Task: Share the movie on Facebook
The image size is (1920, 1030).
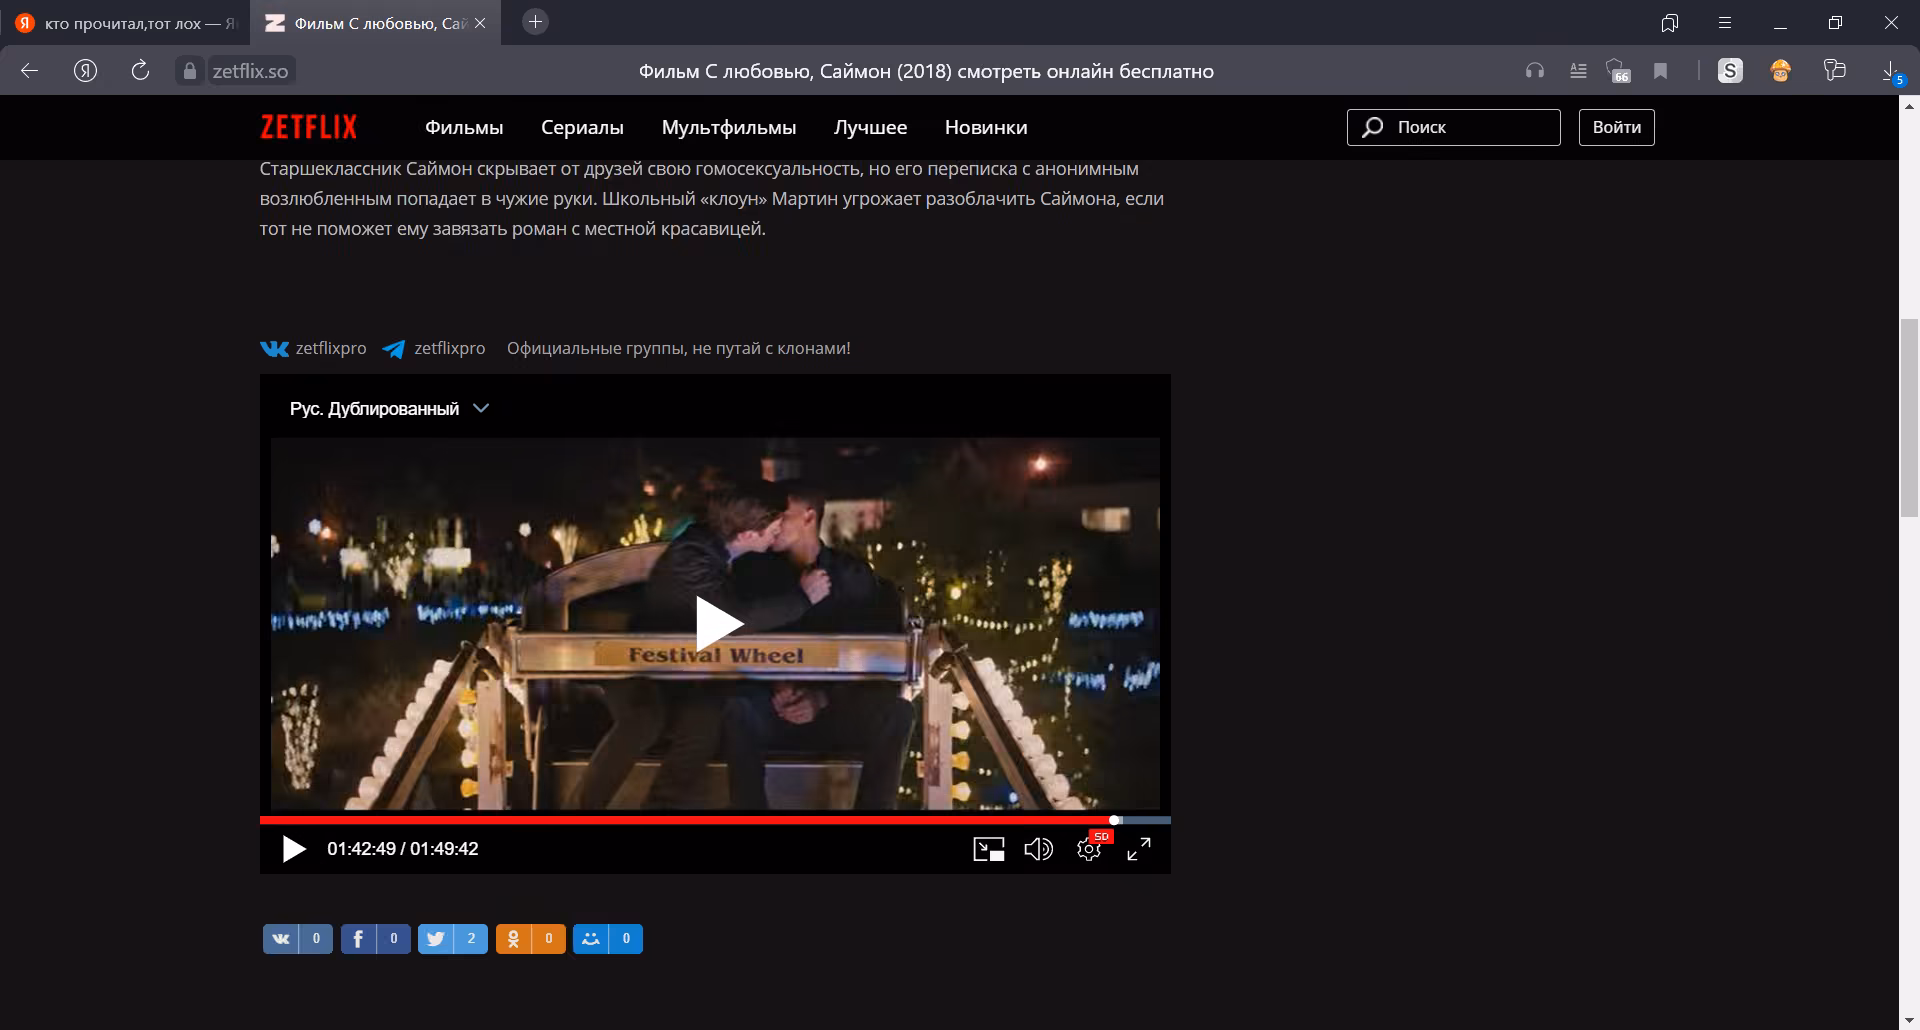Action: click(x=375, y=939)
